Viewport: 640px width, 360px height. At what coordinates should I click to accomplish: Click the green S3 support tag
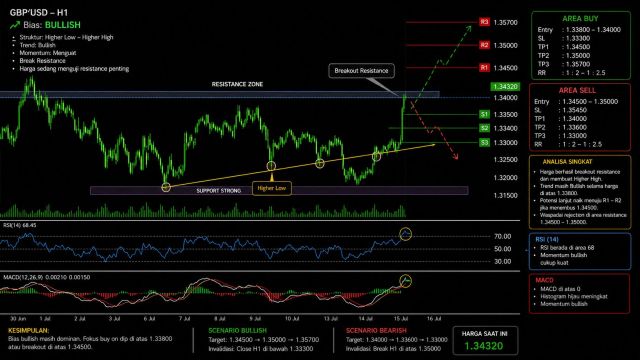[x=484, y=142]
